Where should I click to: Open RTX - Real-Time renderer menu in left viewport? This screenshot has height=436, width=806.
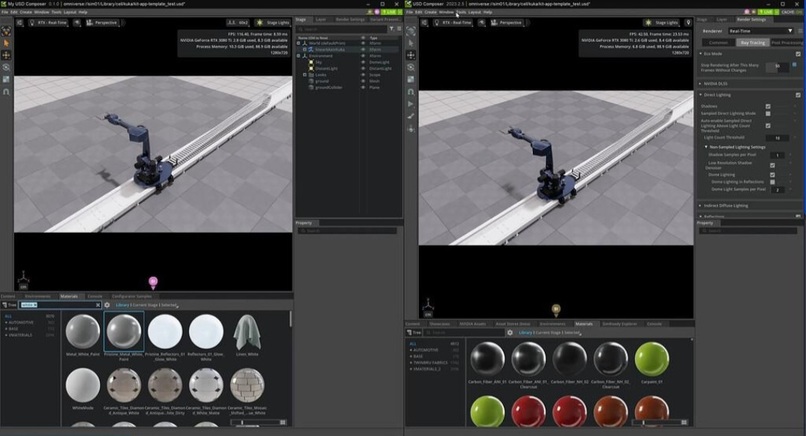pyautogui.click(x=47, y=23)
